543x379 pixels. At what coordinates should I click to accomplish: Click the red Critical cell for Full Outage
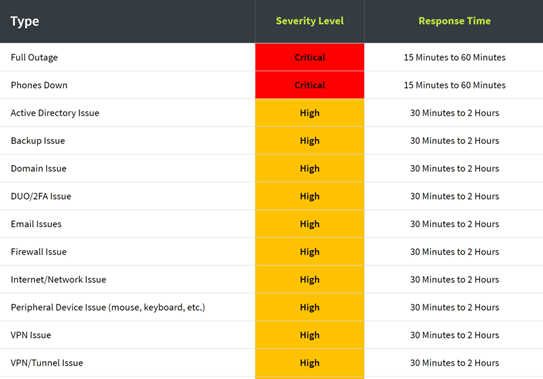tap(310, 57)
